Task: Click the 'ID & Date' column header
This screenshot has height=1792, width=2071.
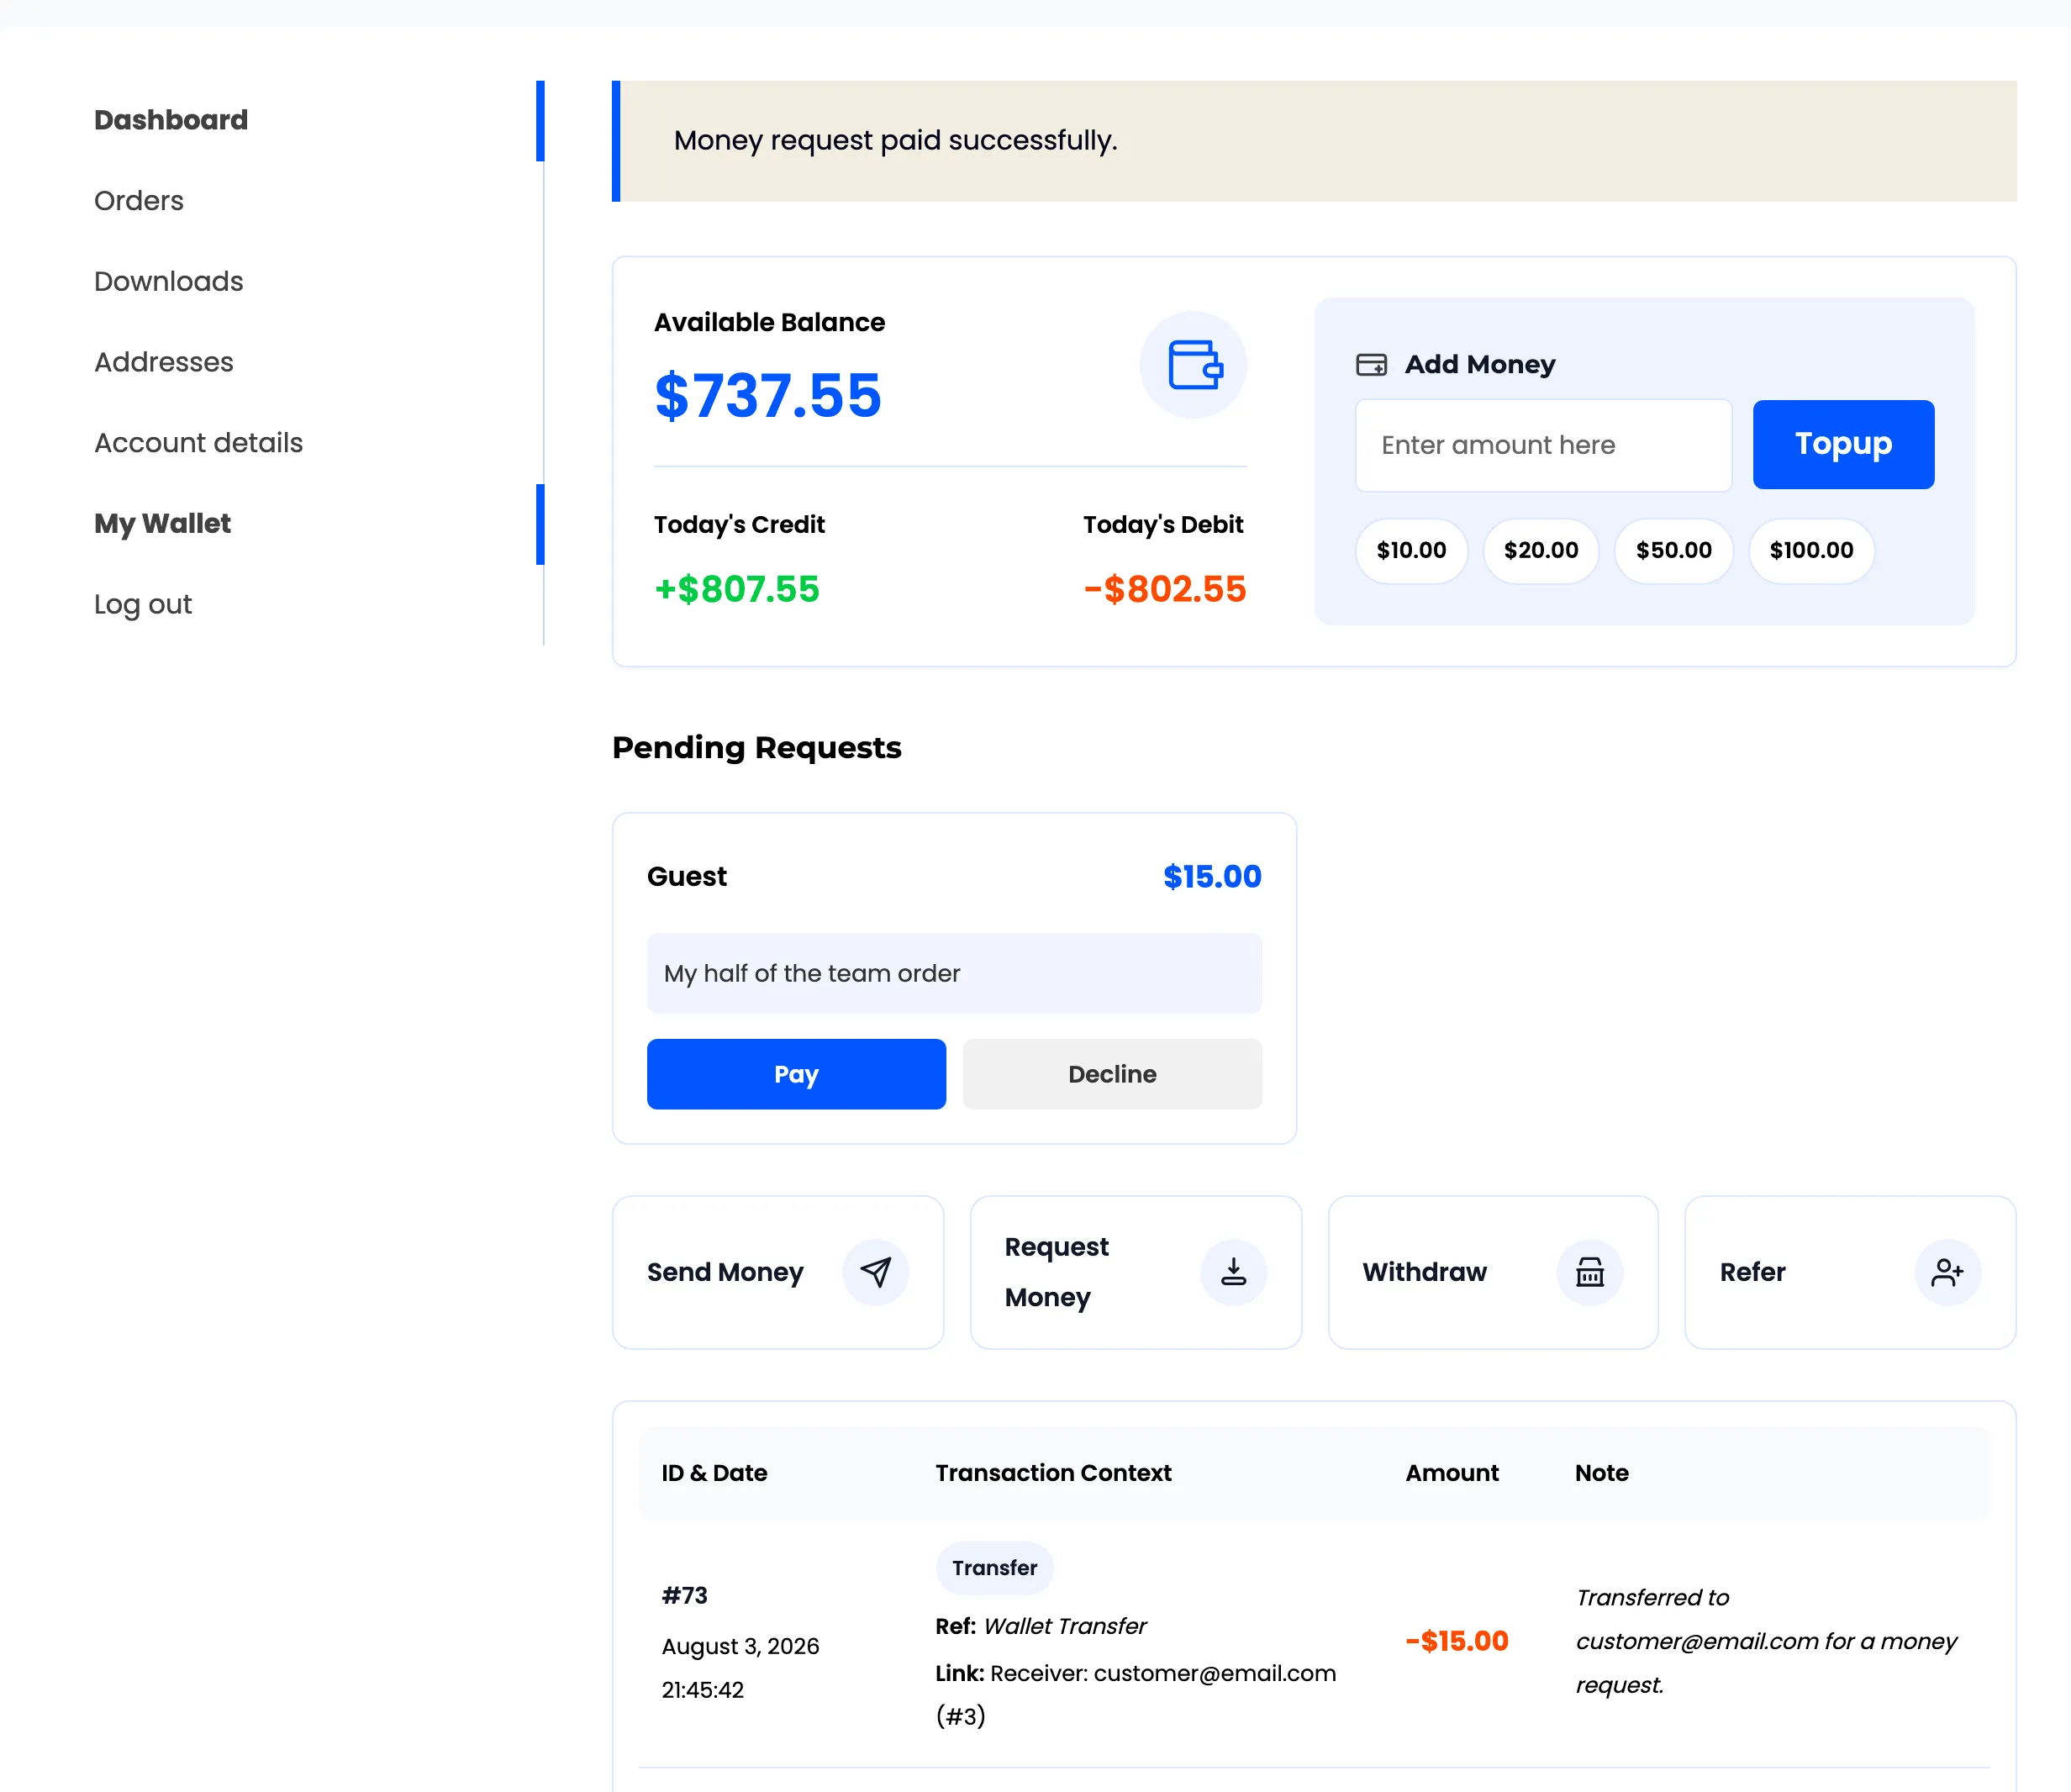Action: (714, 1473)
